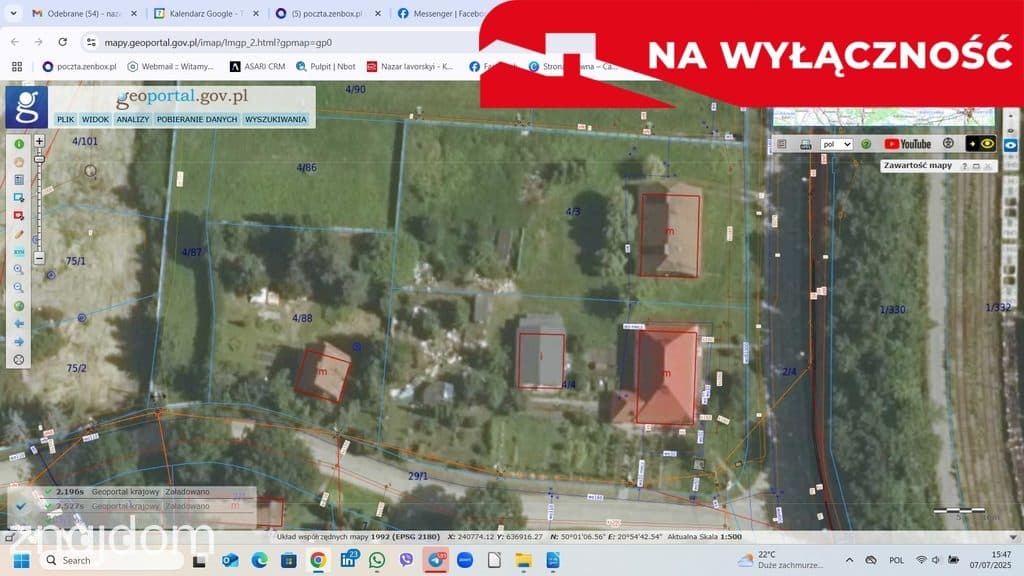This screenshot has height=576, width=1024.
Task: Open the Pulpit Nbot bookmark
Action: 325,67
